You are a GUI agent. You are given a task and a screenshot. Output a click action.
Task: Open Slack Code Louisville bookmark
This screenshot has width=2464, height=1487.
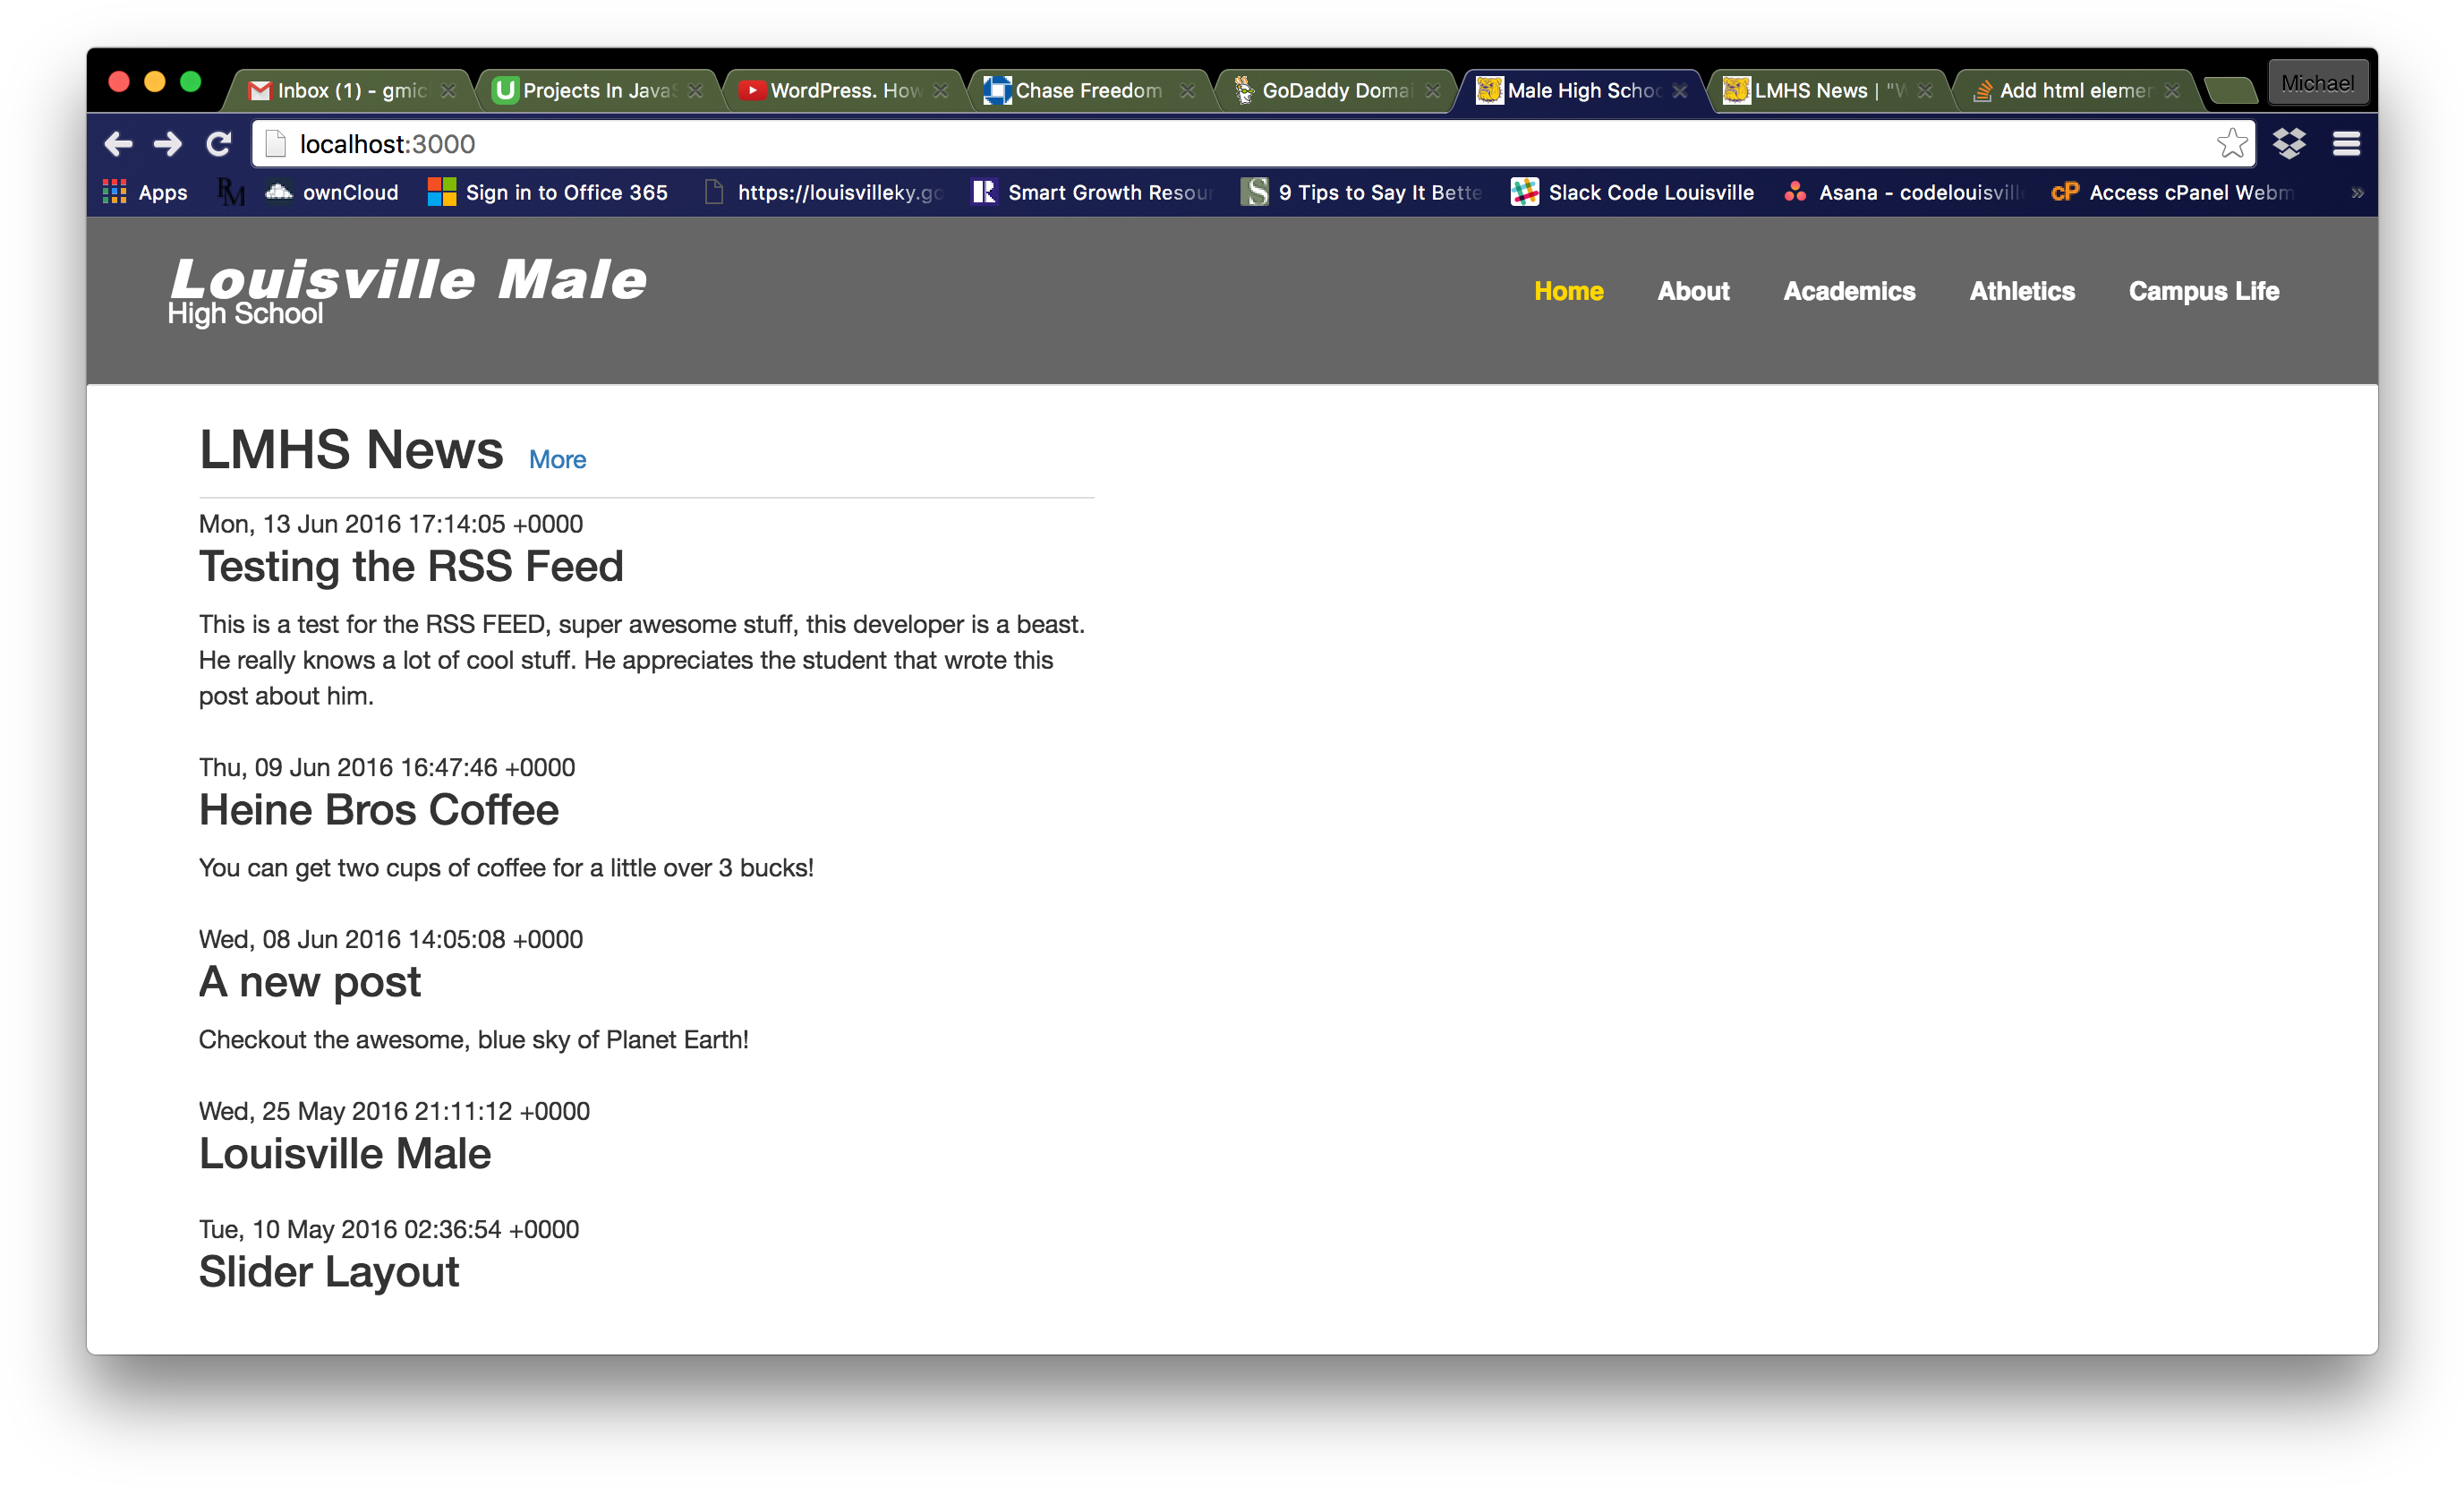(x=1632, y=192)
